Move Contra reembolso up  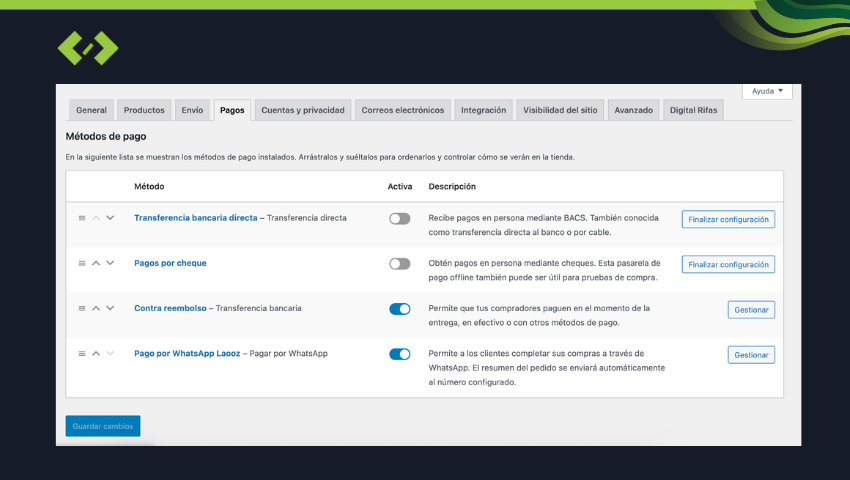(x=96, y=308)
